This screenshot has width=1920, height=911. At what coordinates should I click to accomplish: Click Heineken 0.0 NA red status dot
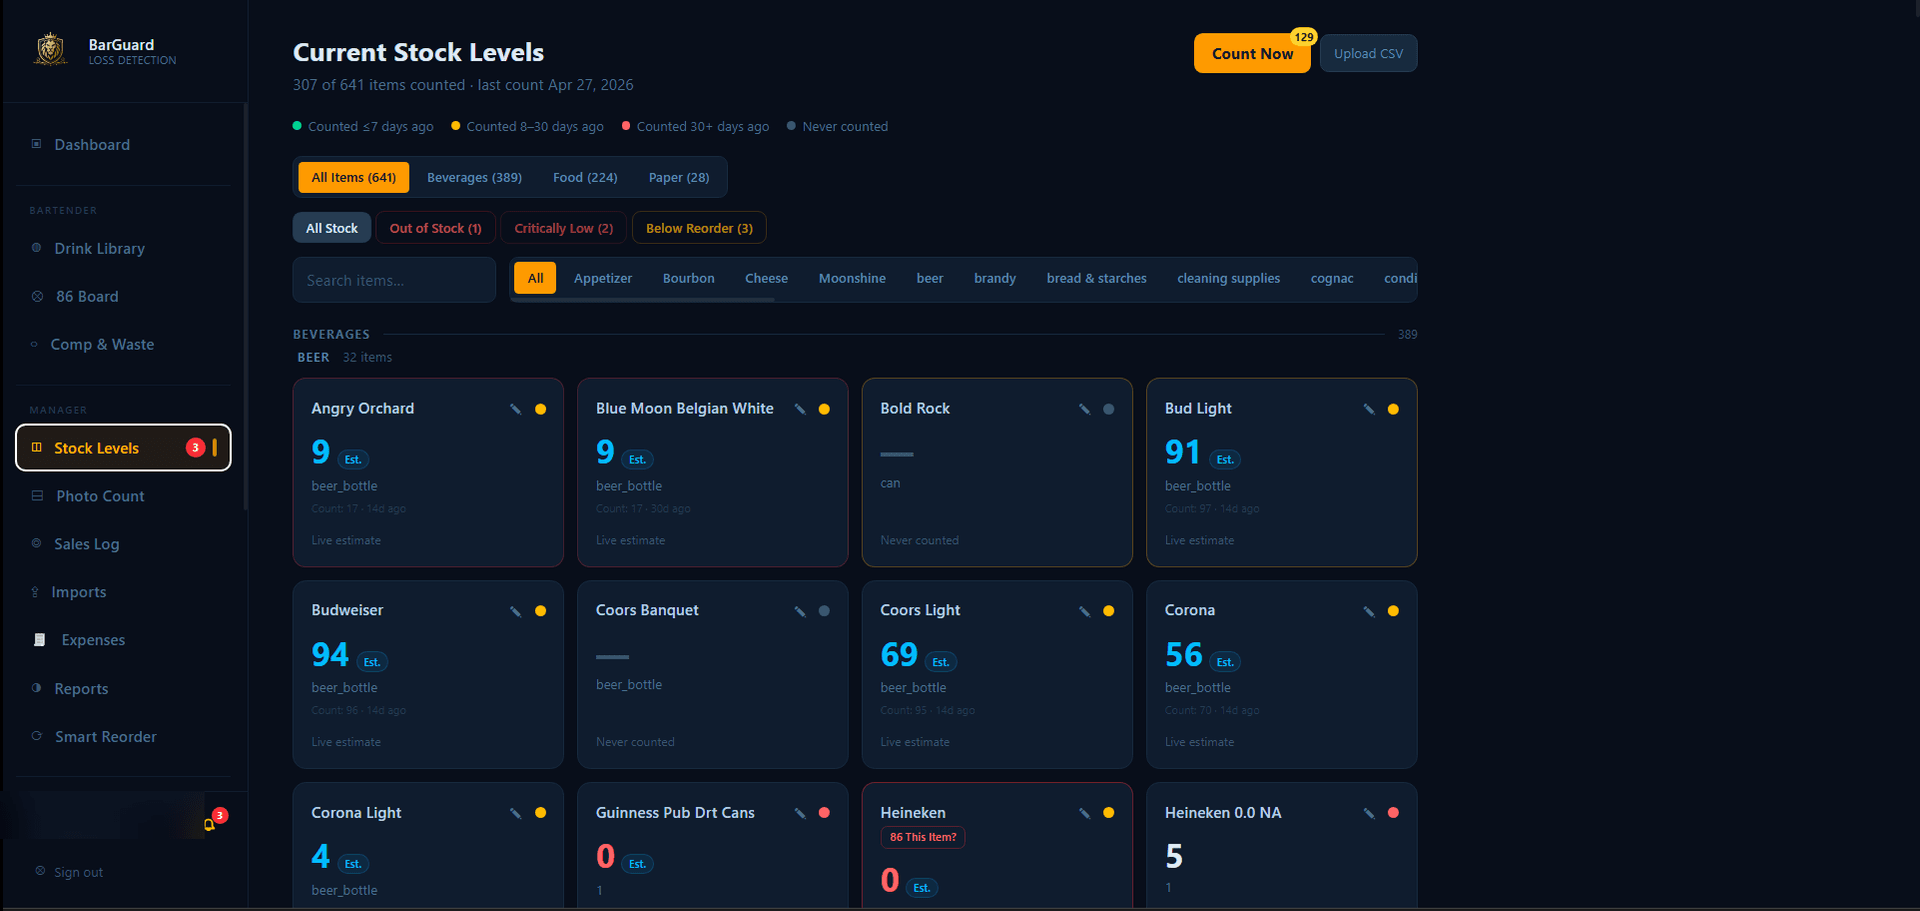[1394, 813]
